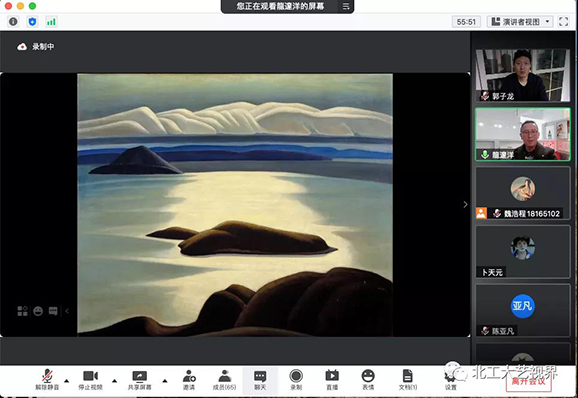Collapse the overlay toolbar left arrow
Image resolution: width=578 pixels, height=398 pixels.
67,311
